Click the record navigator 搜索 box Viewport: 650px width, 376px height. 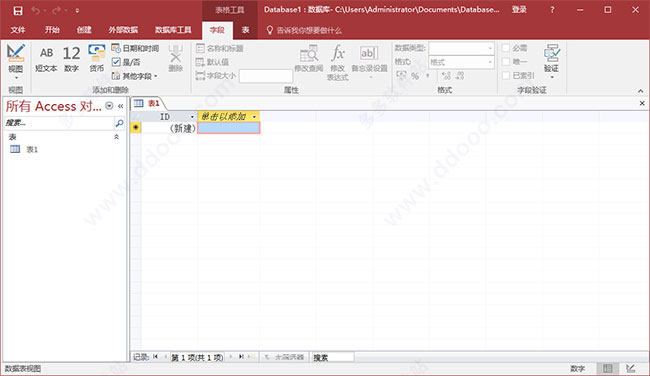(333, 357)
